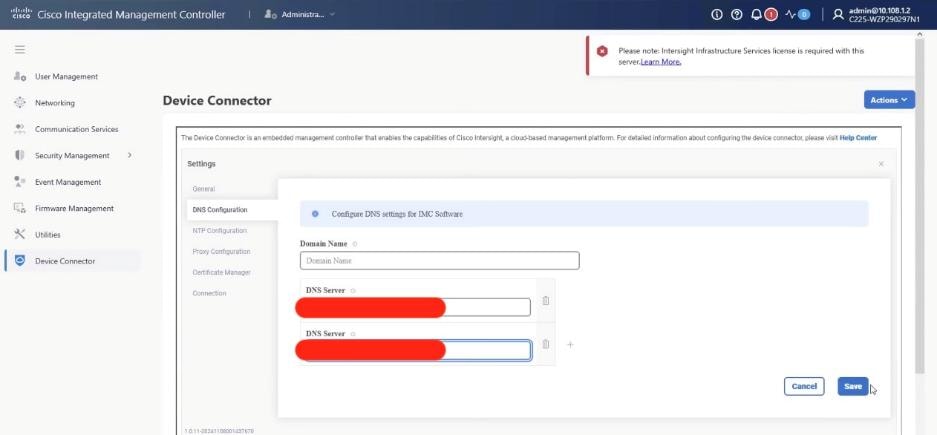Click the Cisco logo
Screen dimensions: 937x435
click(x=21, y=14)
